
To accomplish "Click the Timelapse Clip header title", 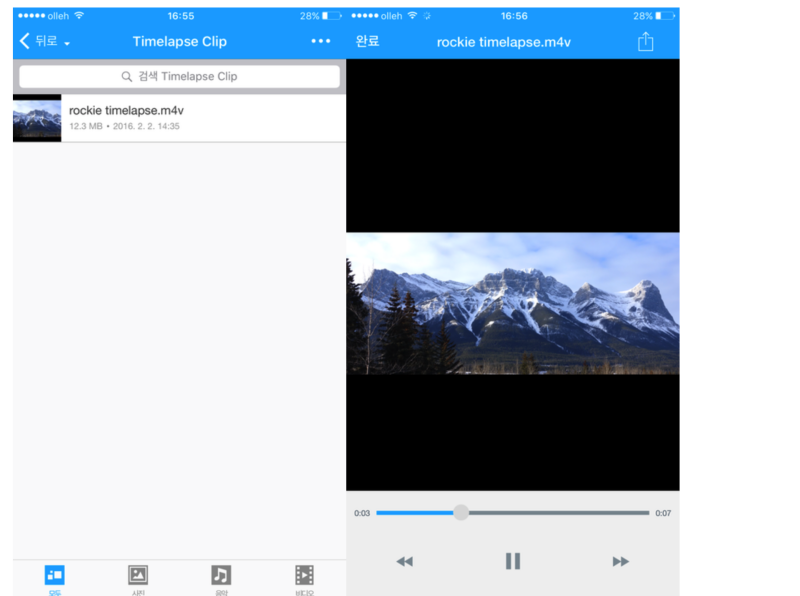I will [180, 41].
